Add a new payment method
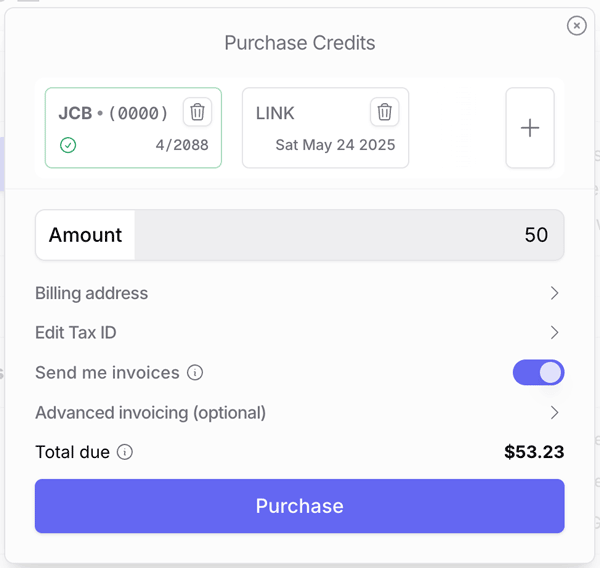The width and height of the screenshot is (600, 568). pyautogui.click(x=530, y=128)
